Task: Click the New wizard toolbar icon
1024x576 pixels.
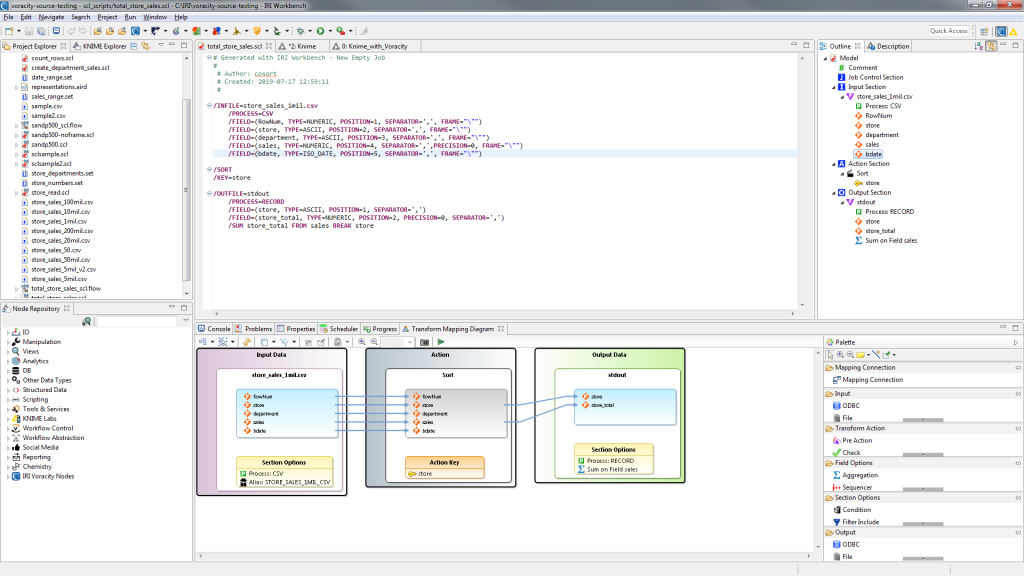Action: (9, 31)
